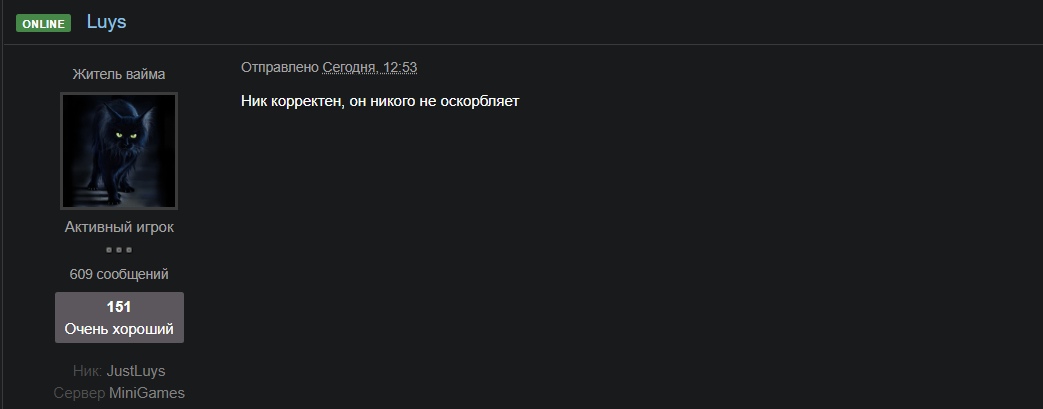Open the Luys profile link
The height and width of the screenshot is (409, 1043).
click(106, 22)
